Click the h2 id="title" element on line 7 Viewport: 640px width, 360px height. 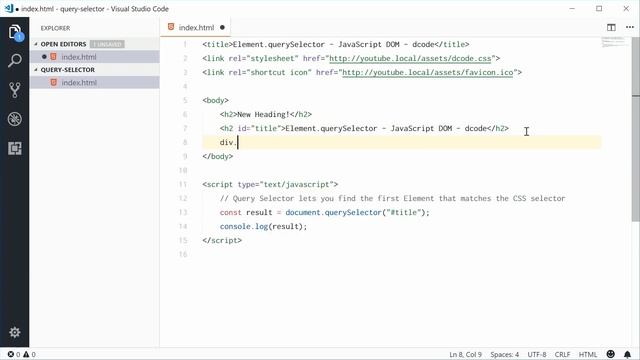[364, 128]
